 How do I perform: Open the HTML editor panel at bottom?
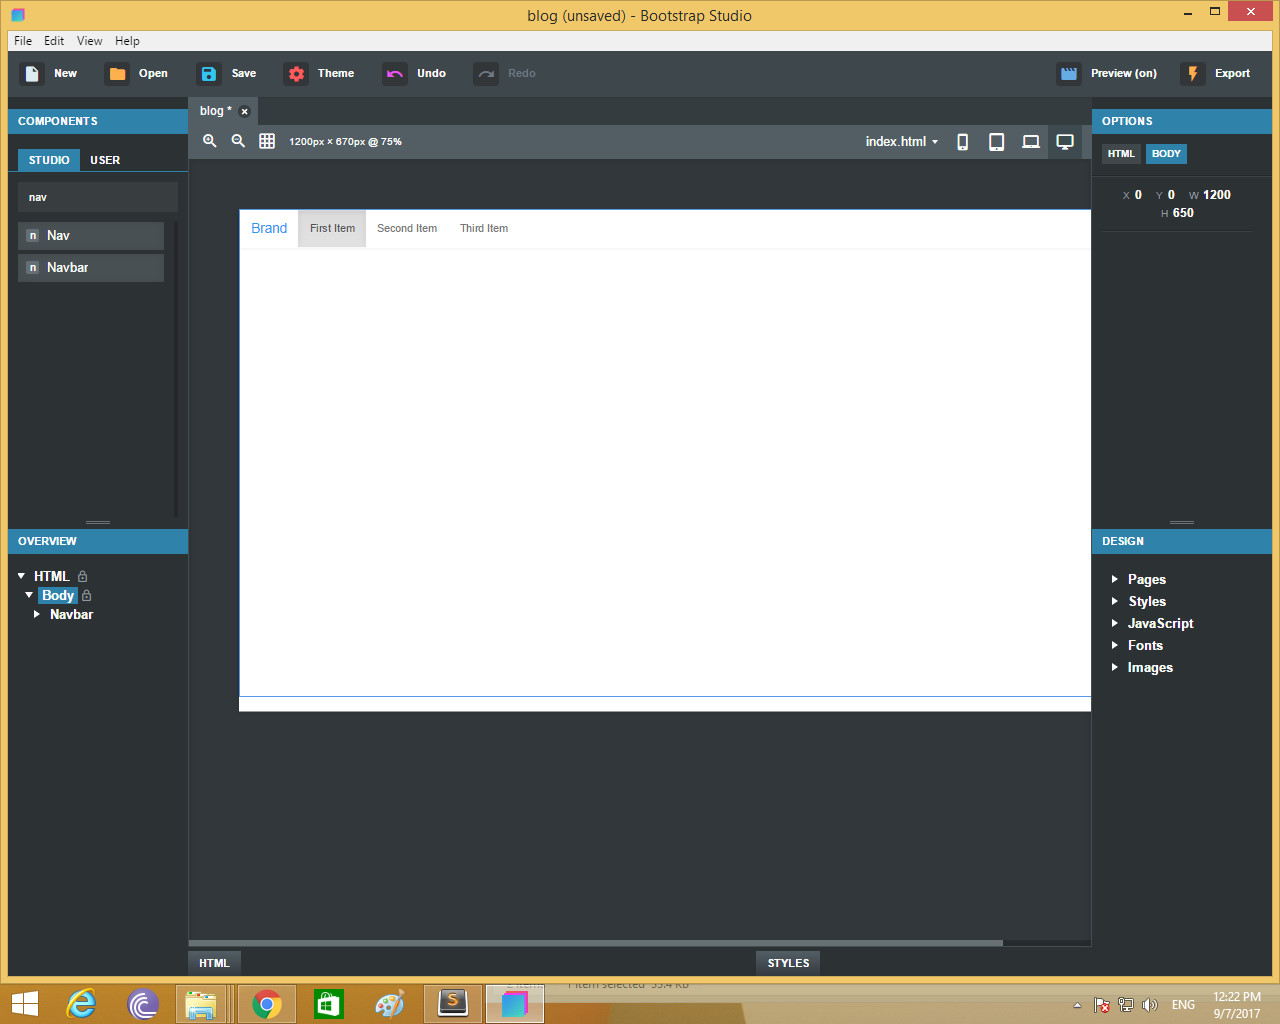[x=213, y=962]
